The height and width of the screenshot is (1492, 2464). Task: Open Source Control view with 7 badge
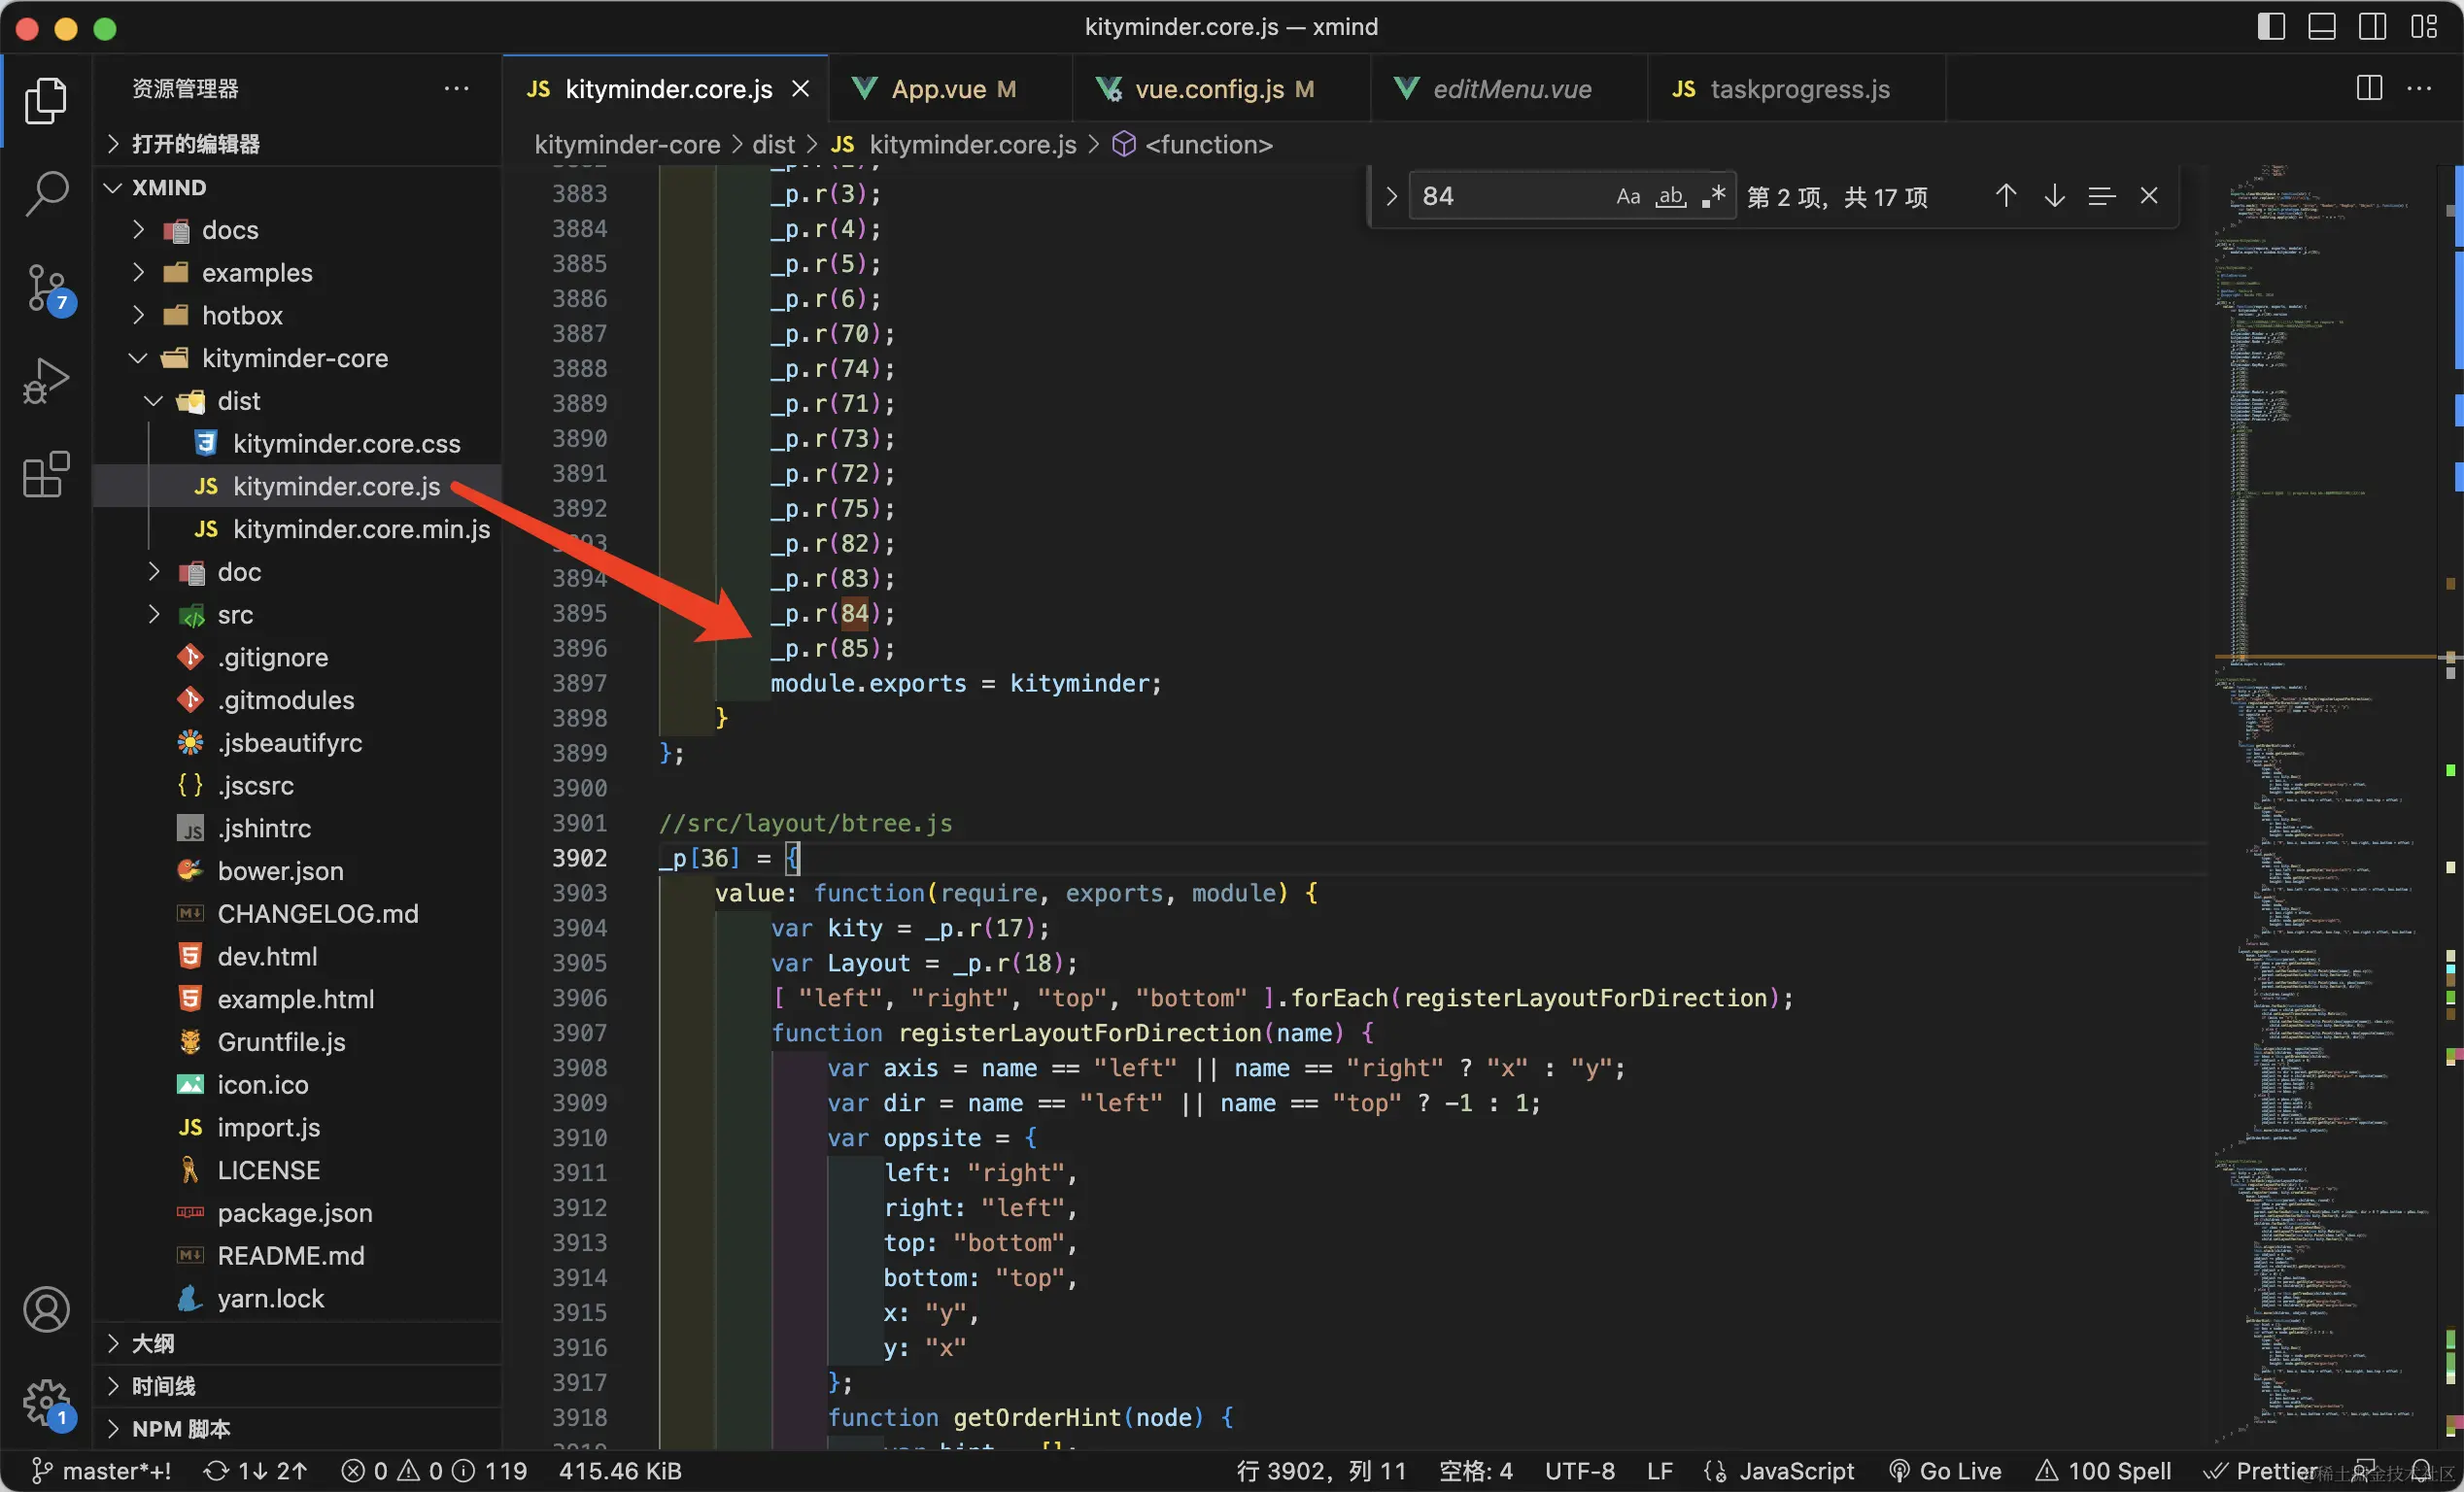(x=46, y=287)
